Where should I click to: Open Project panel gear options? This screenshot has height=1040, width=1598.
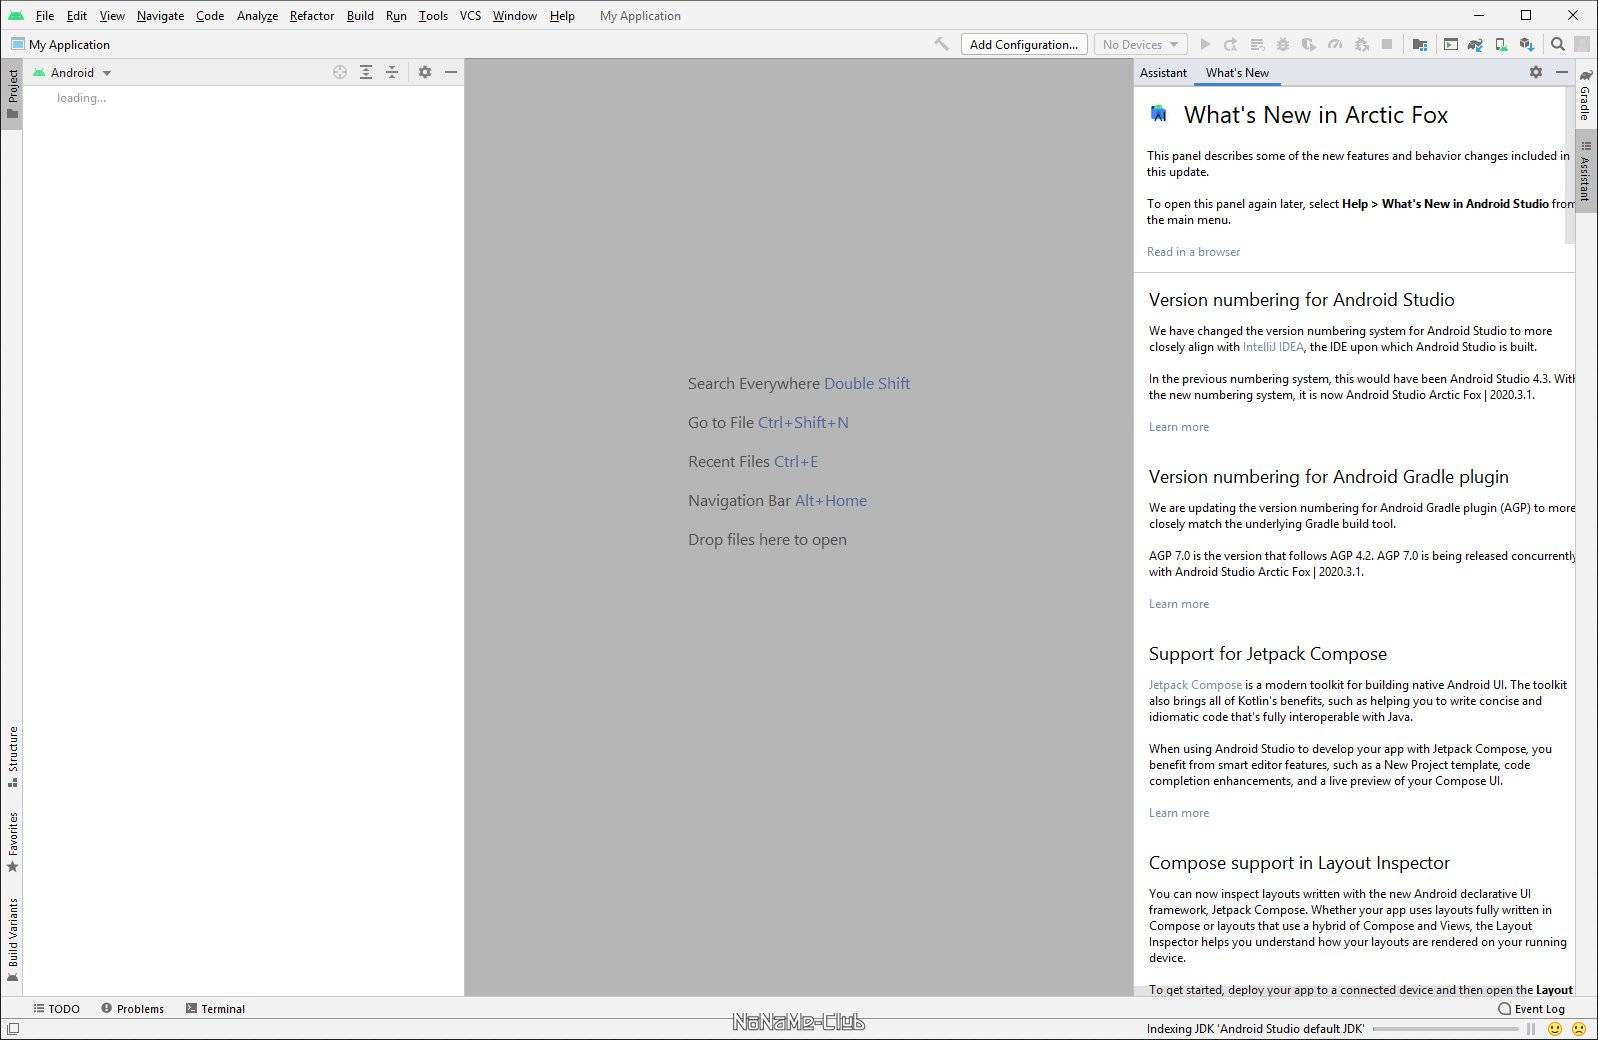(425, 72)
